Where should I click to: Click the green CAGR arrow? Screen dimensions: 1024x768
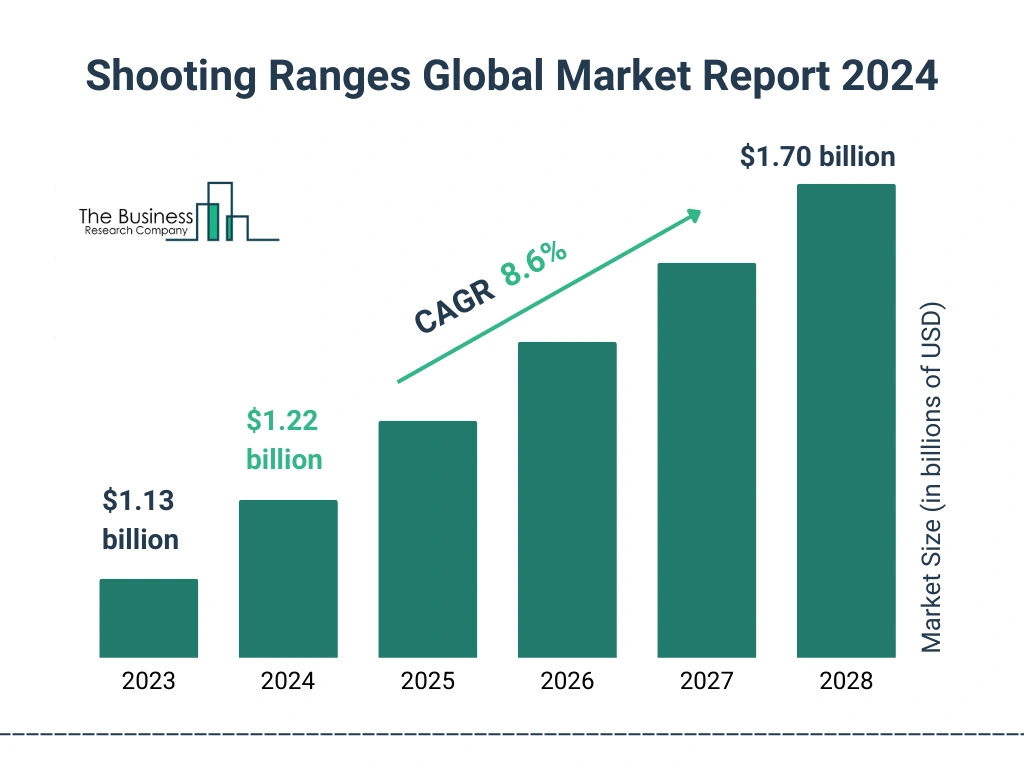(549, 296)
